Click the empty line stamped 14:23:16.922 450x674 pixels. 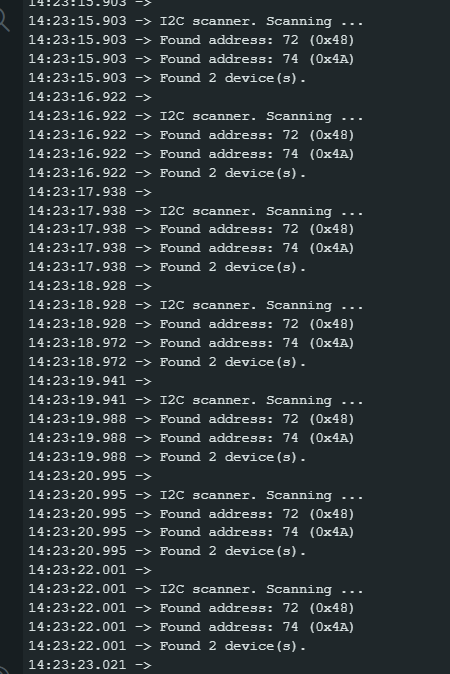click(90, 97)
